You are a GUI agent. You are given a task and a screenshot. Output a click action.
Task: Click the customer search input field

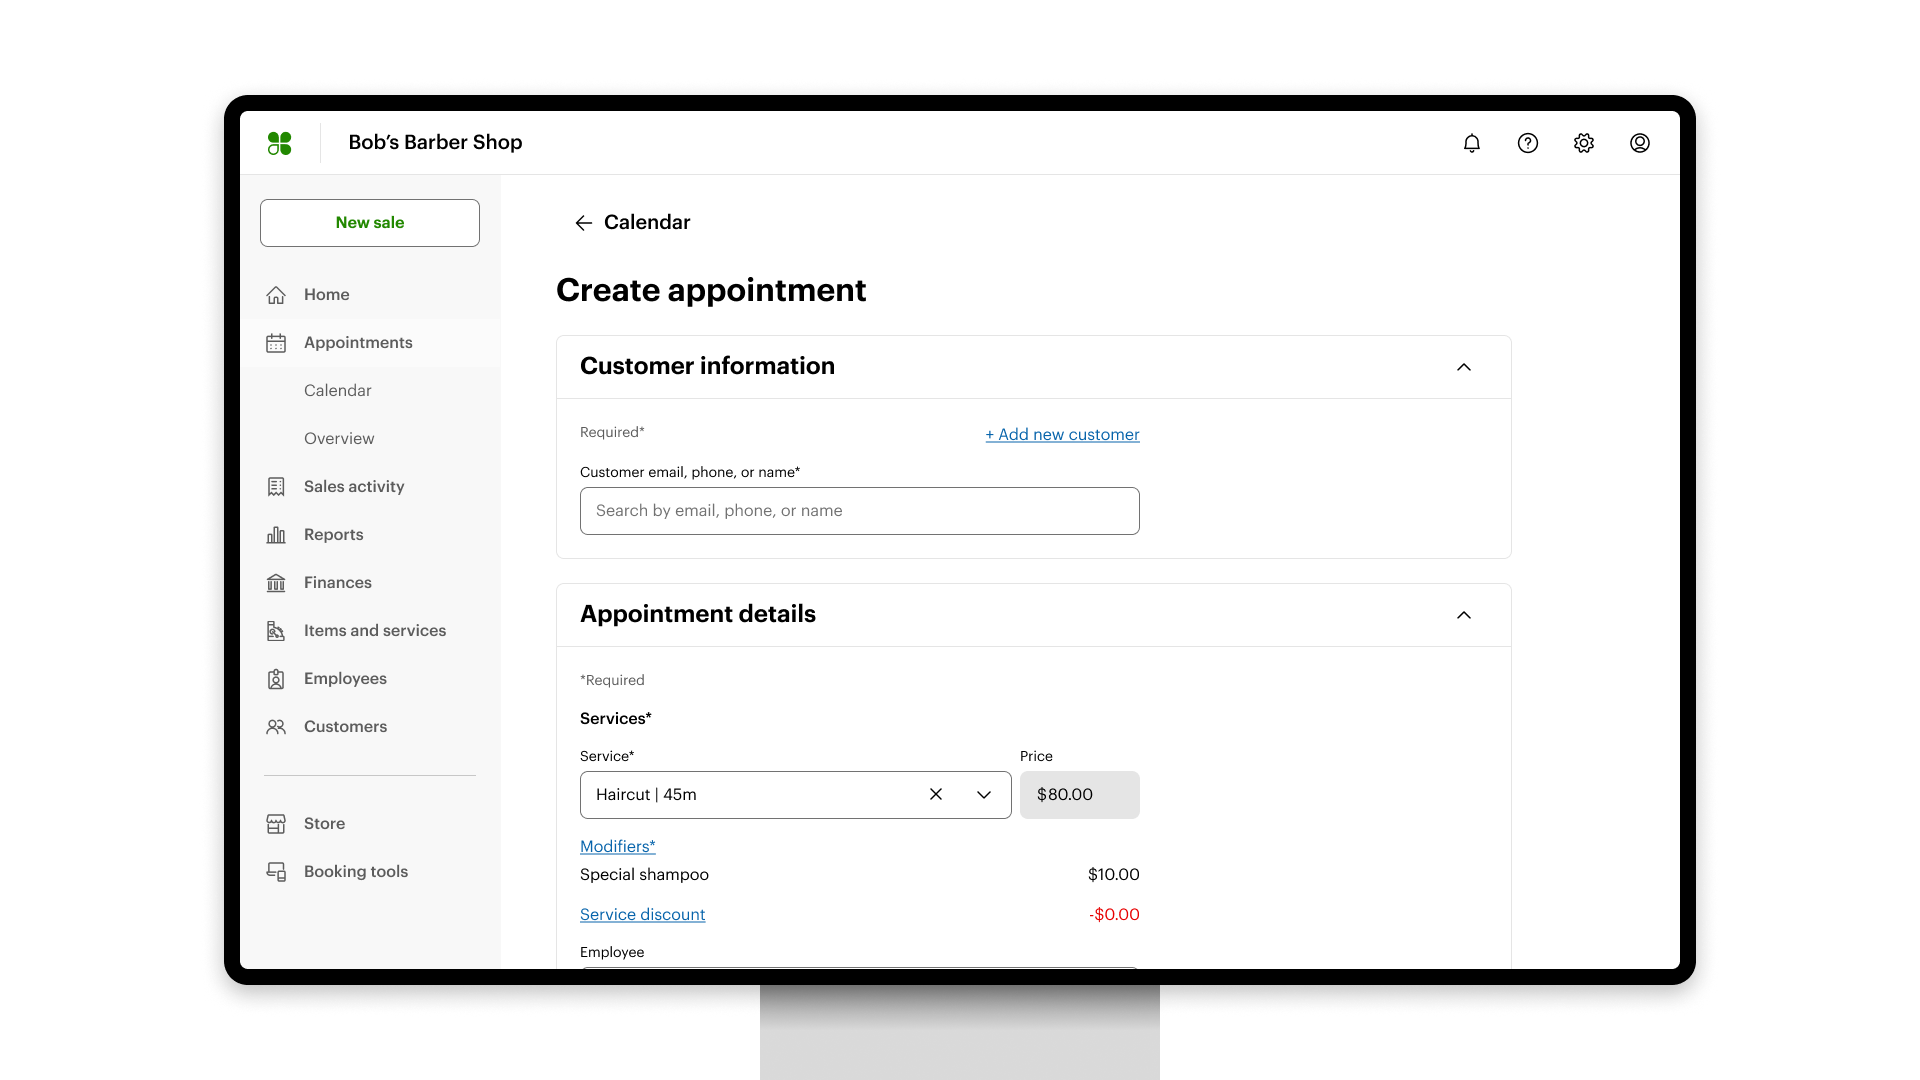click(859, 511)
